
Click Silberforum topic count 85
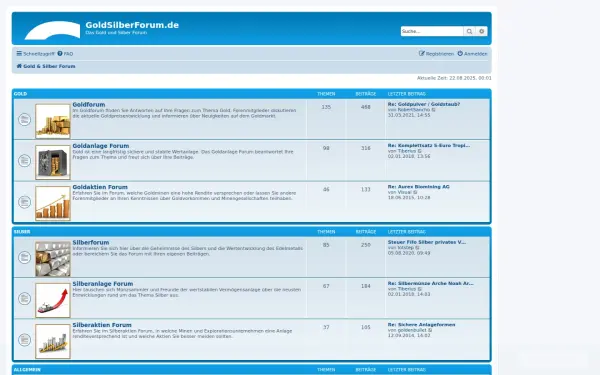tap(326, 245)
